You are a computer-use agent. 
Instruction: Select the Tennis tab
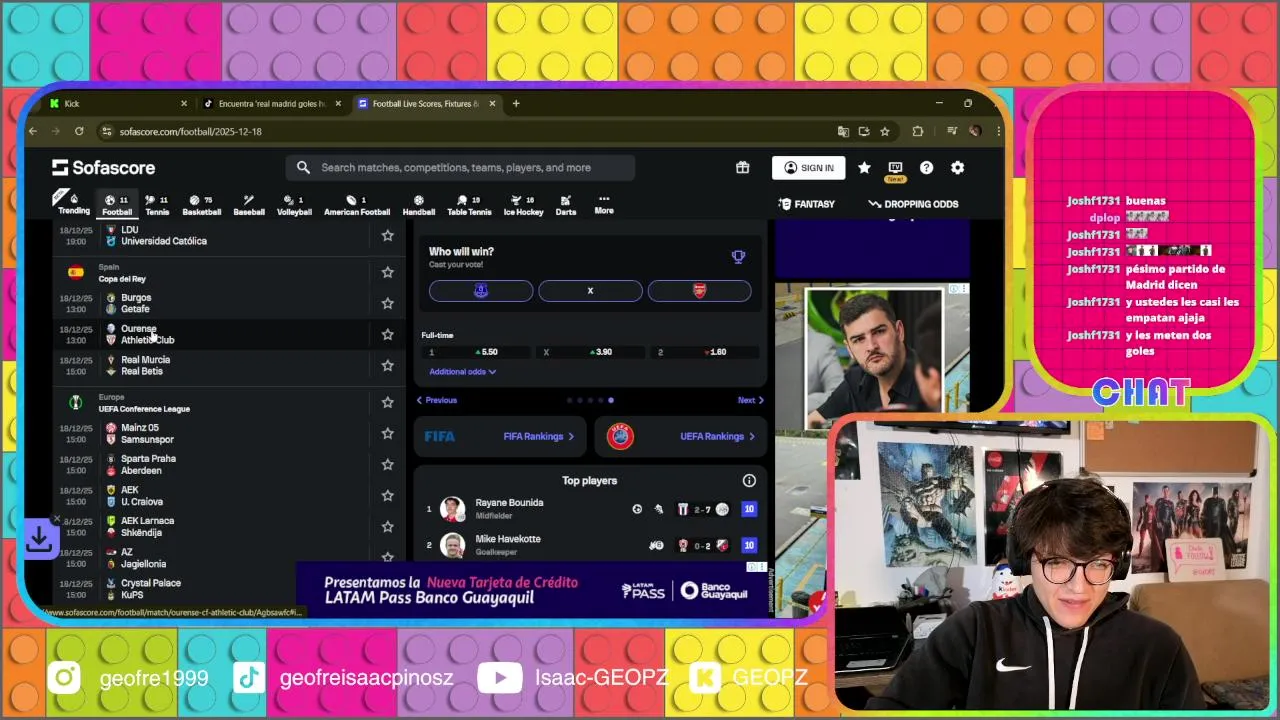tap(157, 204)
